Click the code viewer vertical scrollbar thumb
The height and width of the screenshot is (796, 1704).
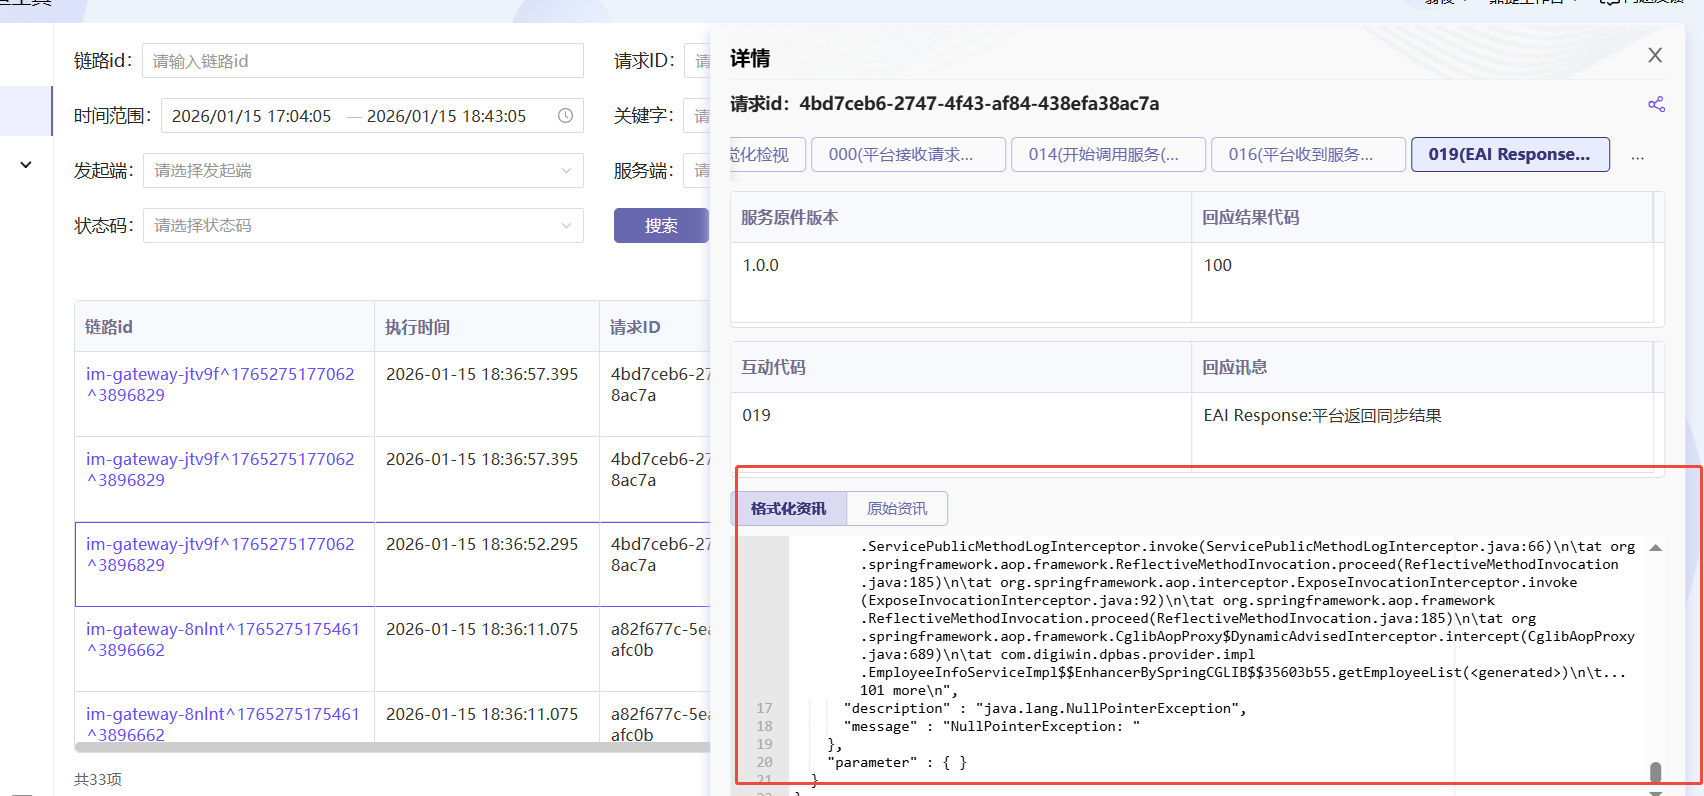click(x=1655, y=772)
